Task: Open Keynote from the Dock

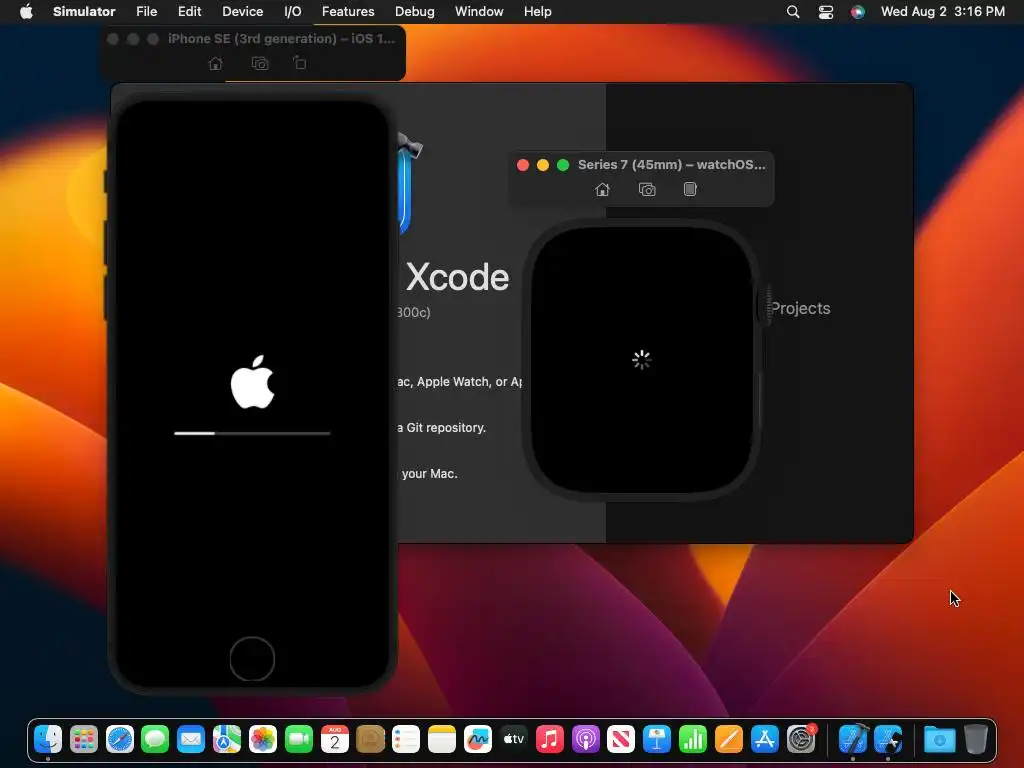Action: point(656,739)
